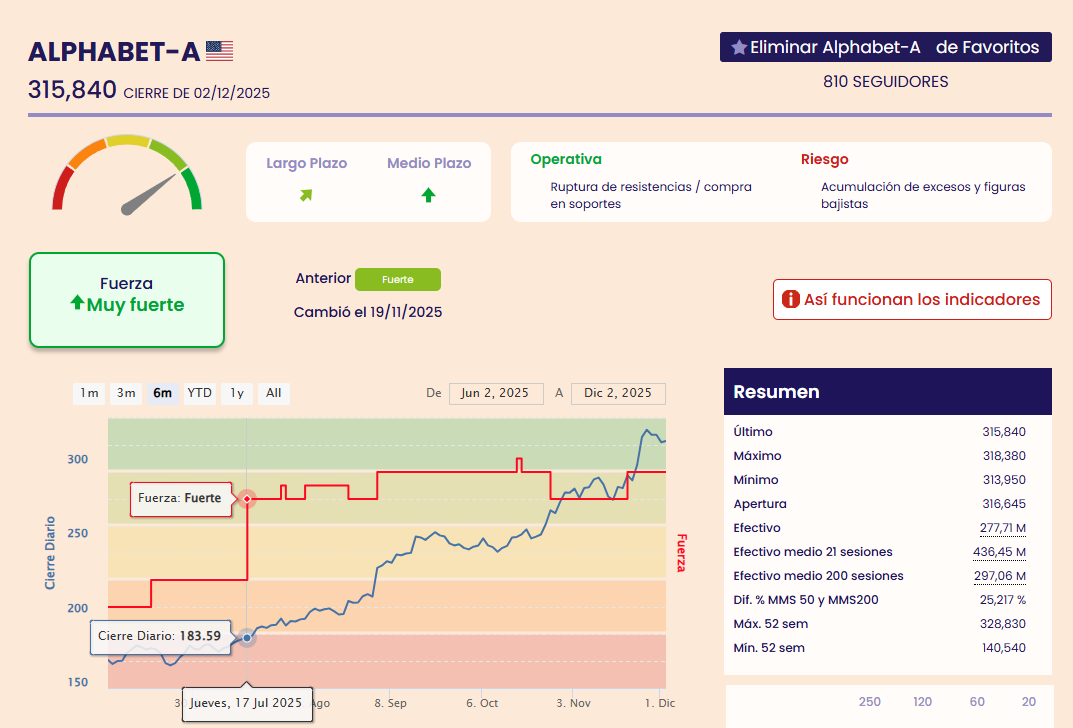Image resolution: width=1073 pixels, height=728 pixels.
Task: Remove Alphabet-A from Favoritos
Action: pos(885,47)
